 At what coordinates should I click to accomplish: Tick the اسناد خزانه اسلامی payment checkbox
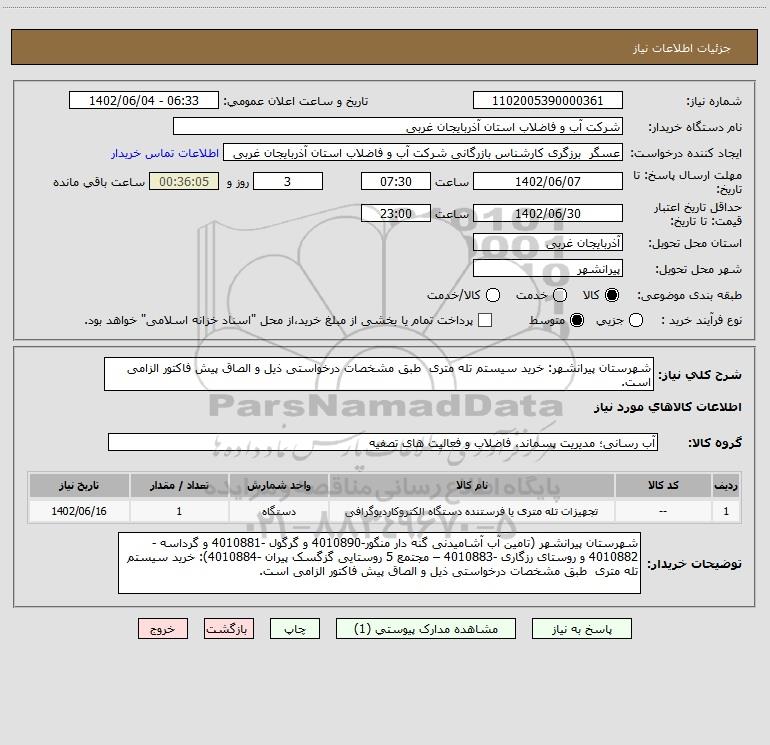point(485,320)
